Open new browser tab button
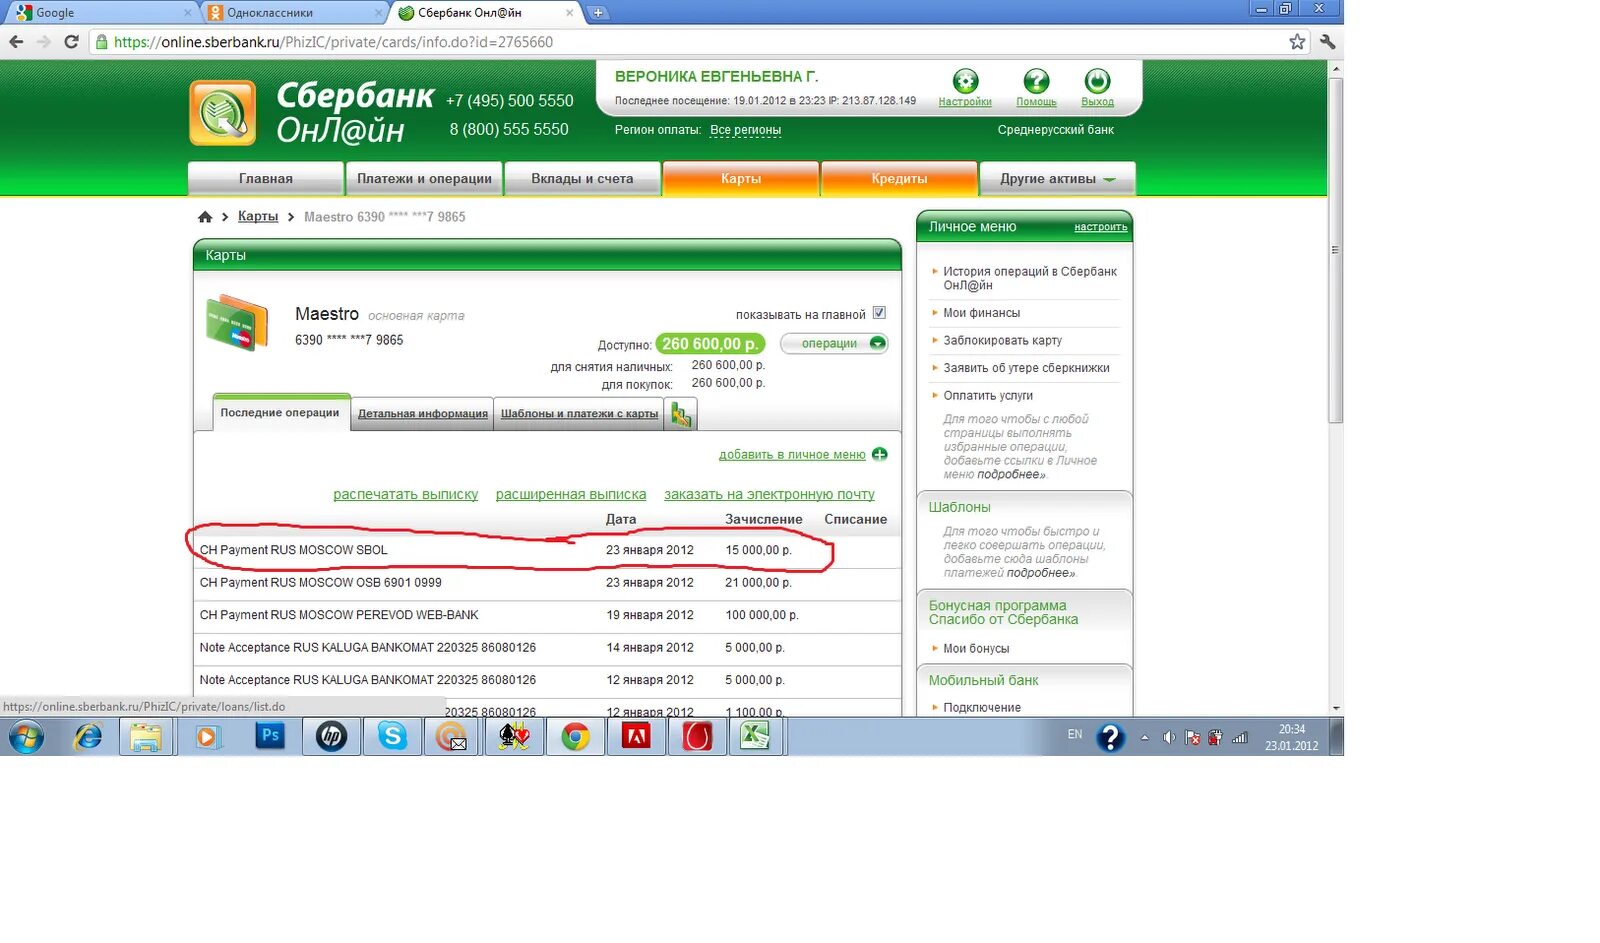Screen dimensions: 1600x943 (x=598, y=13)
